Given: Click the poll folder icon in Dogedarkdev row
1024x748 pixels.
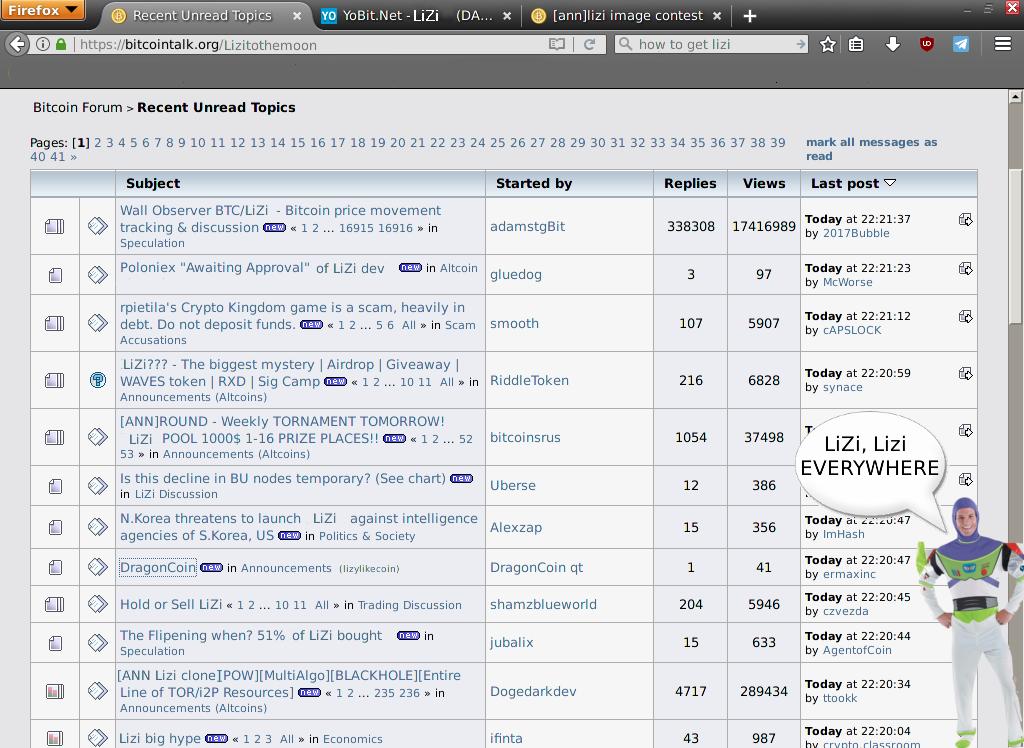Looking at the screenshot, I should tap(55, 691).
